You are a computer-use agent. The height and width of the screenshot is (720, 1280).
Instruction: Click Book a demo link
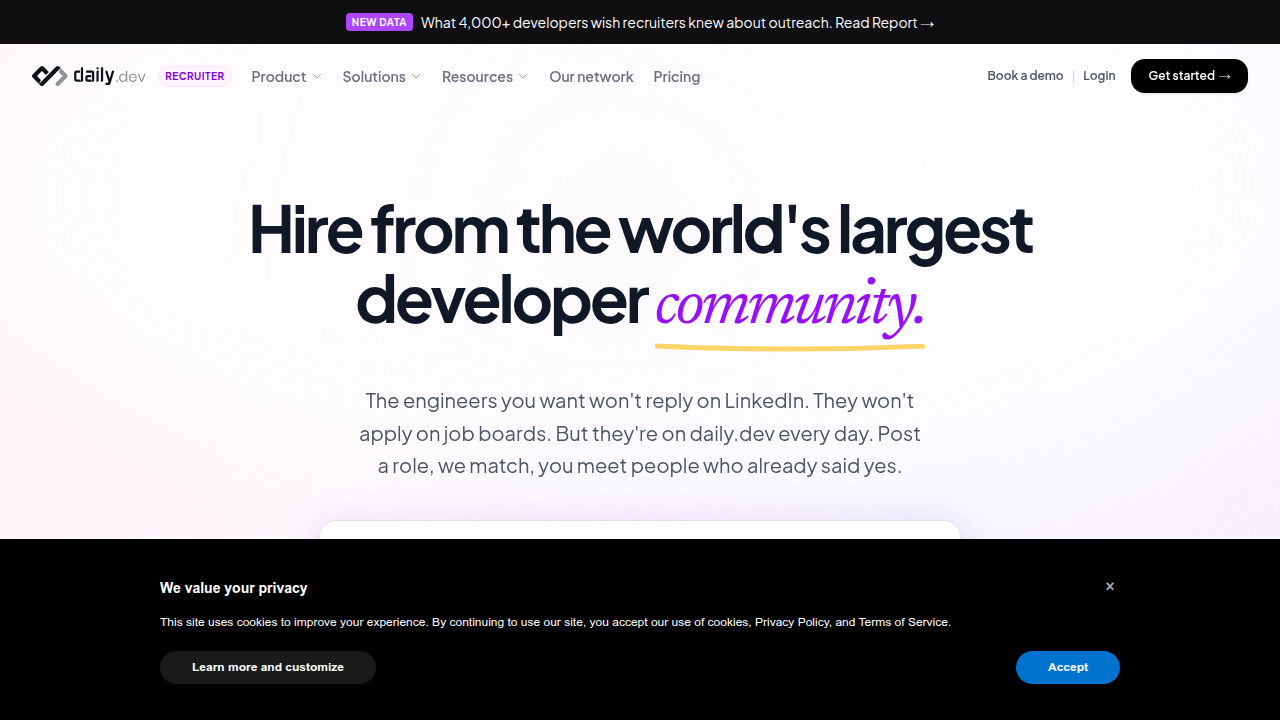tap(1025, 76)
